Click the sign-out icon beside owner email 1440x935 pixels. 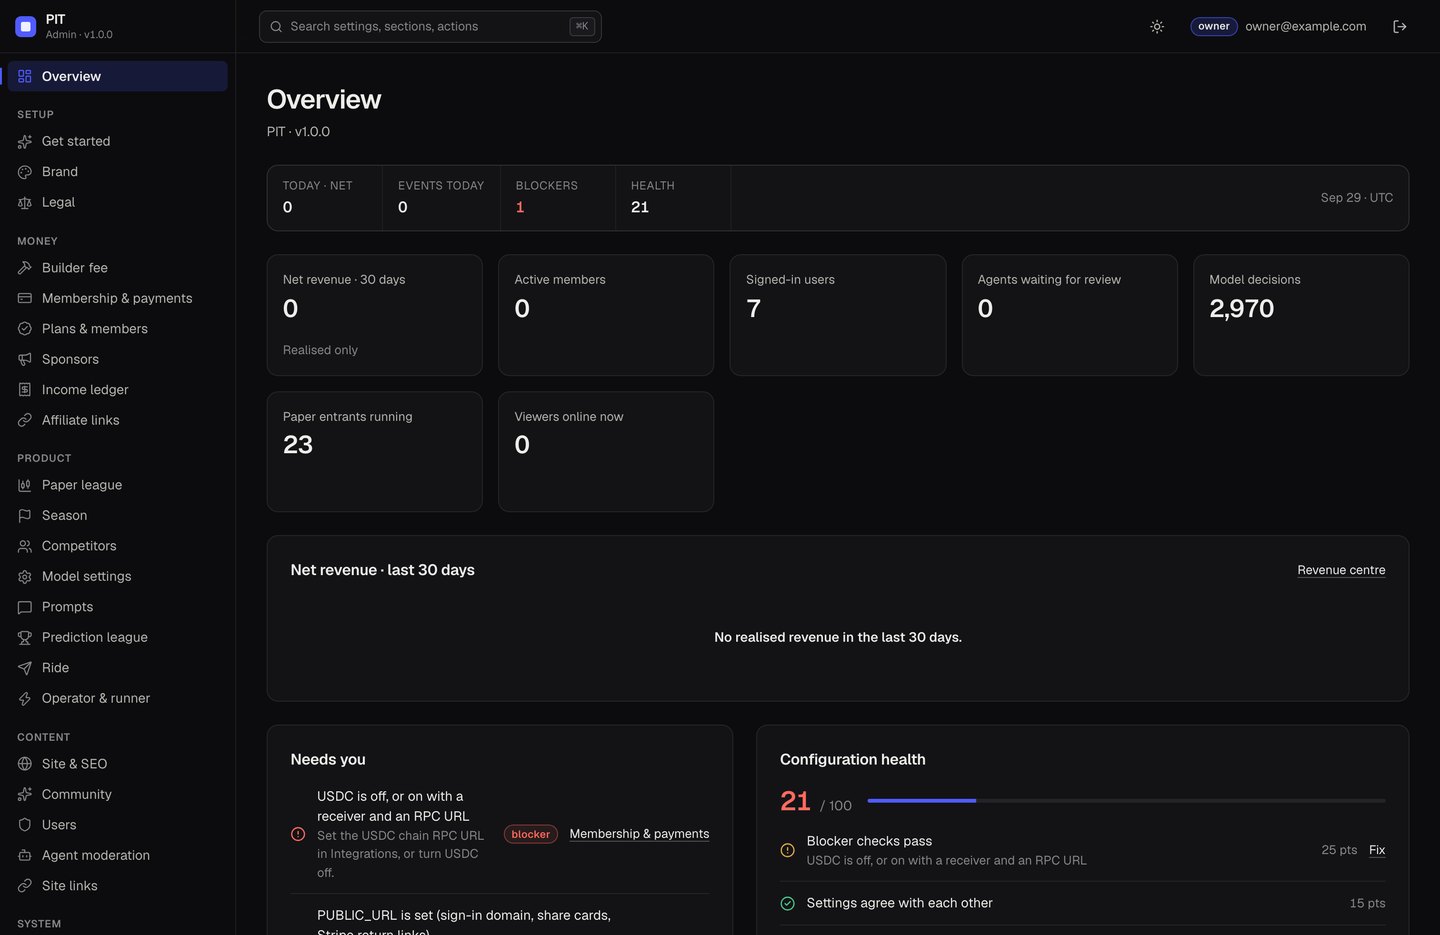click(x=1400, y=27)
